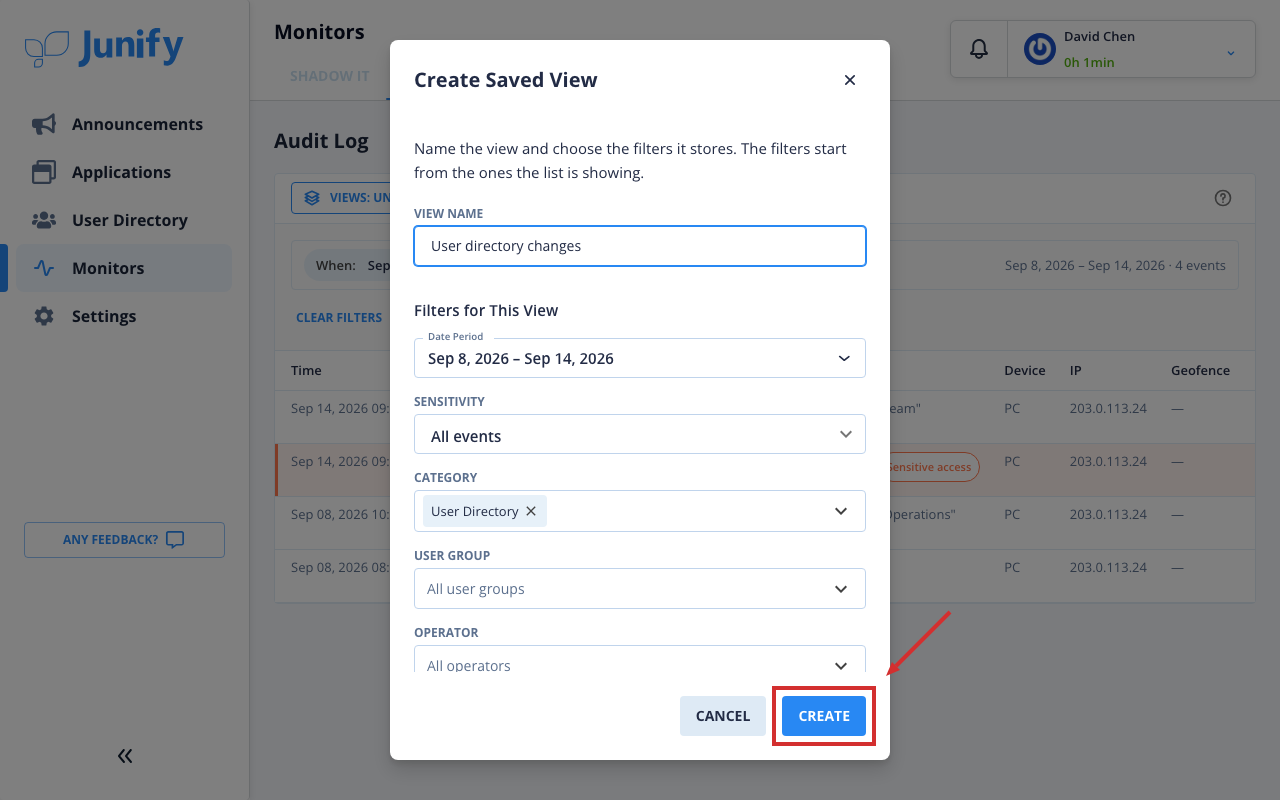Click David Chen's power avatar icon
The height and width of the screenshot is (800, 1280).
(1040, 49)
